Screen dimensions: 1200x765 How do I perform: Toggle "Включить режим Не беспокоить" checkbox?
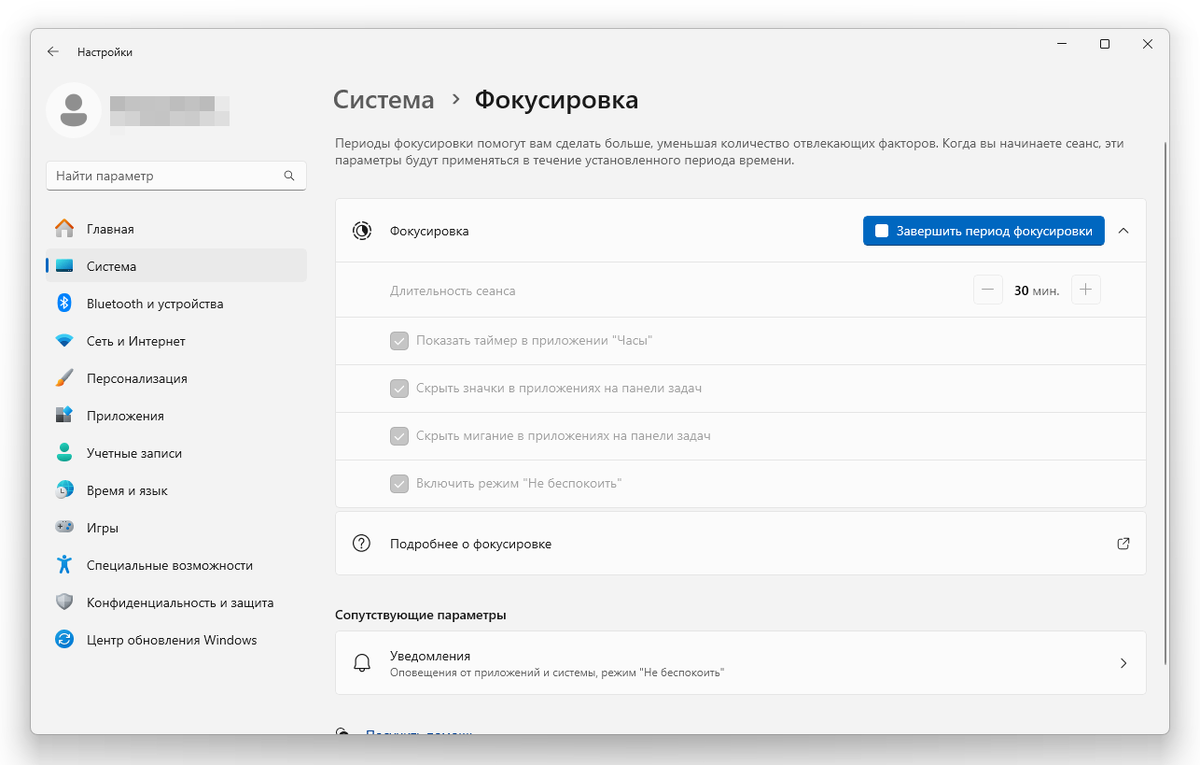(x=399, y=484)
